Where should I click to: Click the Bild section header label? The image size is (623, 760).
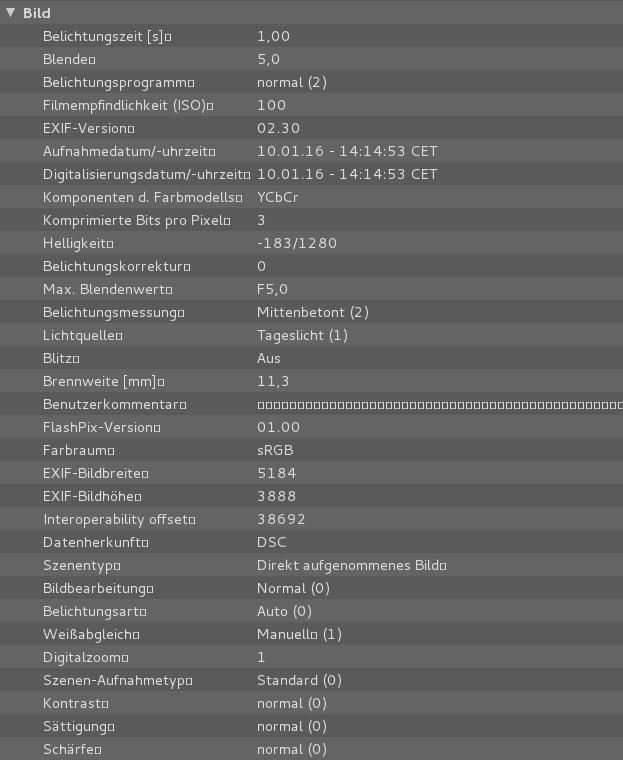tap(37, 13)
